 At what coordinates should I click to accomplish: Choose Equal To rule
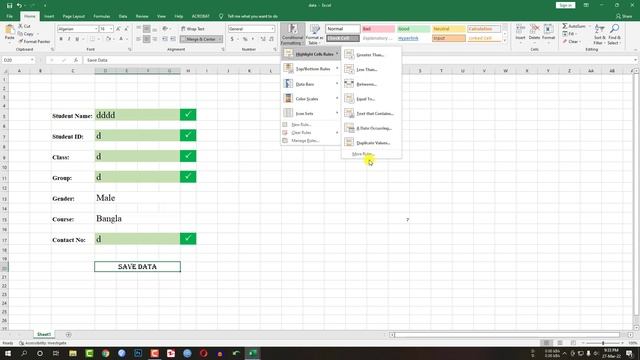pyautogui.click(x=371, y=99)
